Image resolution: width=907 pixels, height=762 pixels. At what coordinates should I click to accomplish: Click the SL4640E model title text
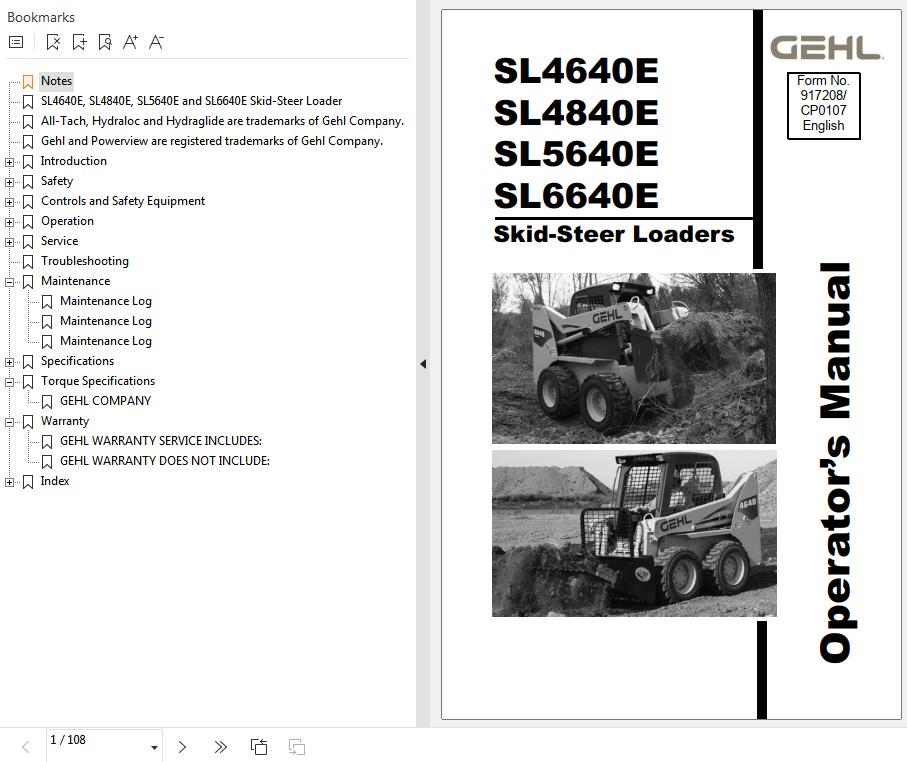click(x=576, y=71)
